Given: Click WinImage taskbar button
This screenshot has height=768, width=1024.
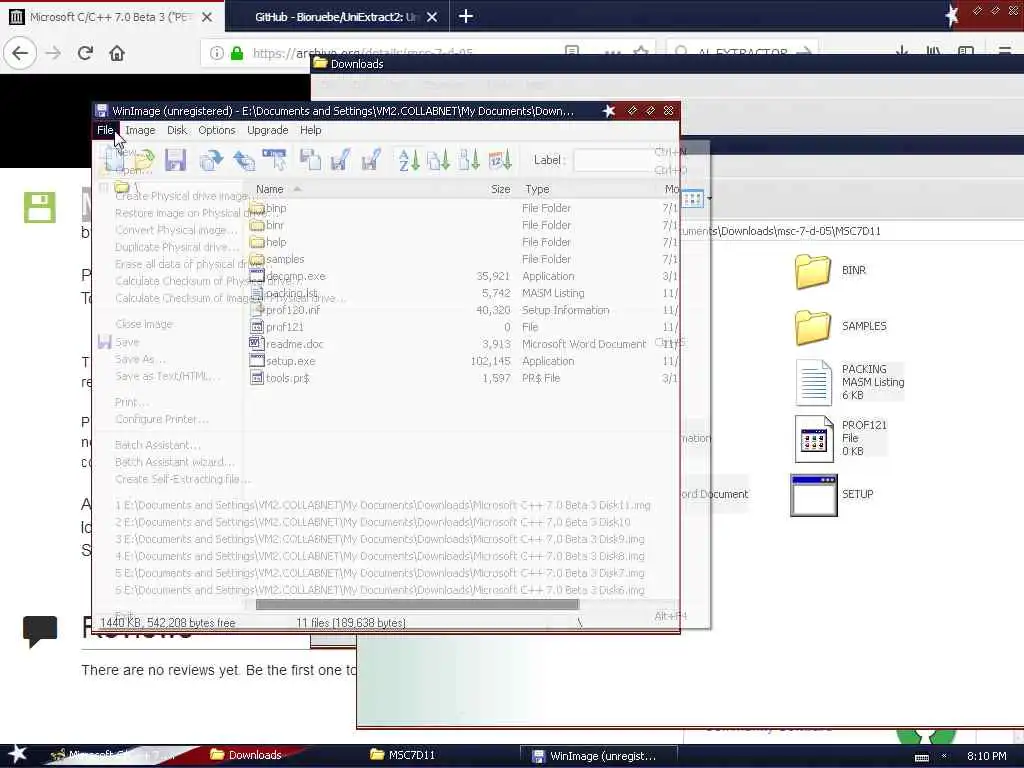Looking at the screenshot, I should pos(598,756).
